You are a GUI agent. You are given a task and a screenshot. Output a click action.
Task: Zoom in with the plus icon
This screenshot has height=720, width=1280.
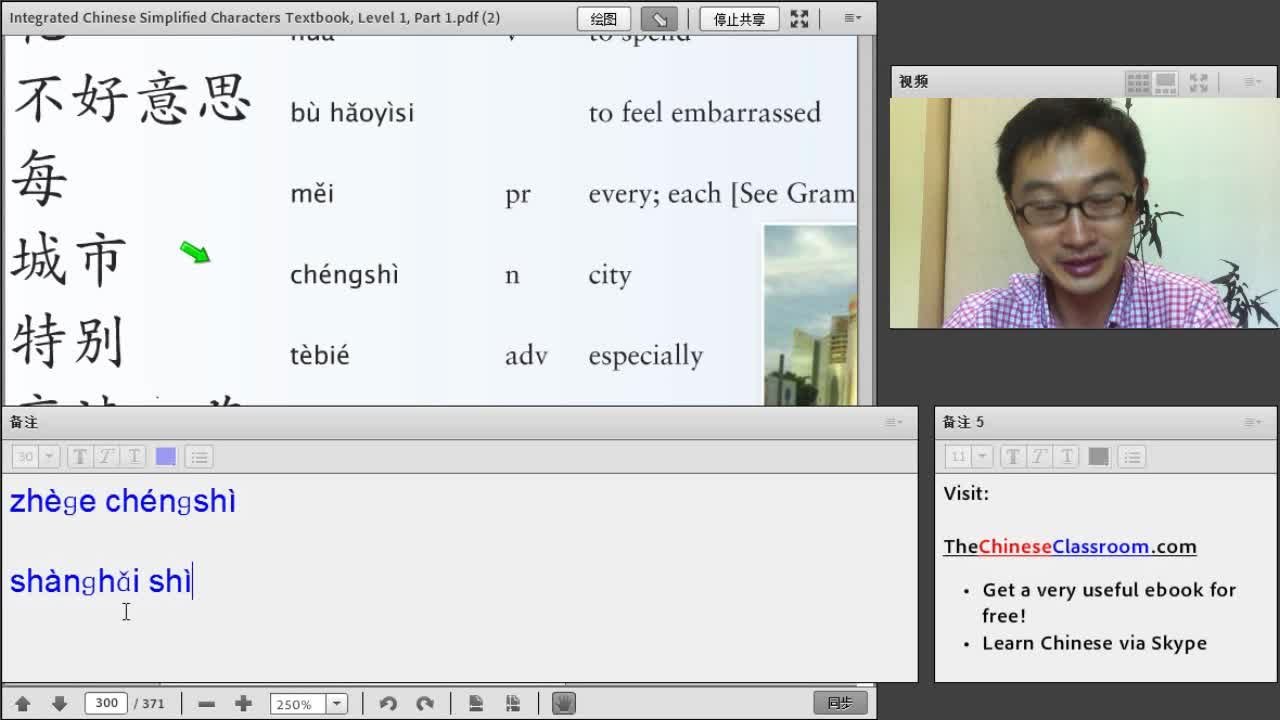(x=243, y=704)
